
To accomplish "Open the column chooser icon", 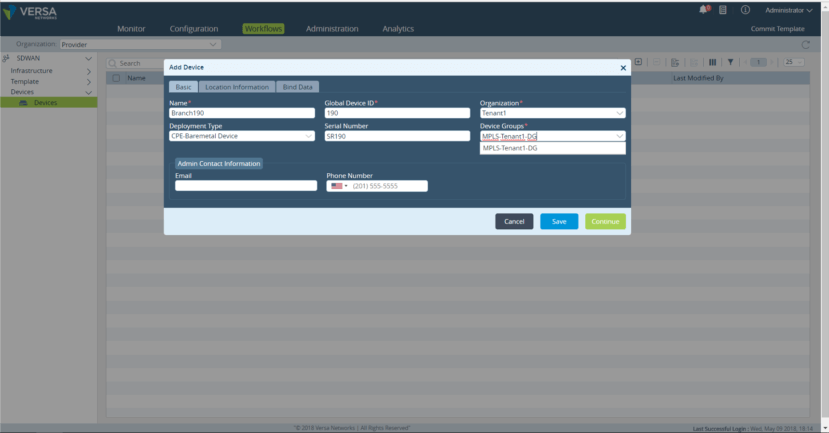I will click(712, 62).
